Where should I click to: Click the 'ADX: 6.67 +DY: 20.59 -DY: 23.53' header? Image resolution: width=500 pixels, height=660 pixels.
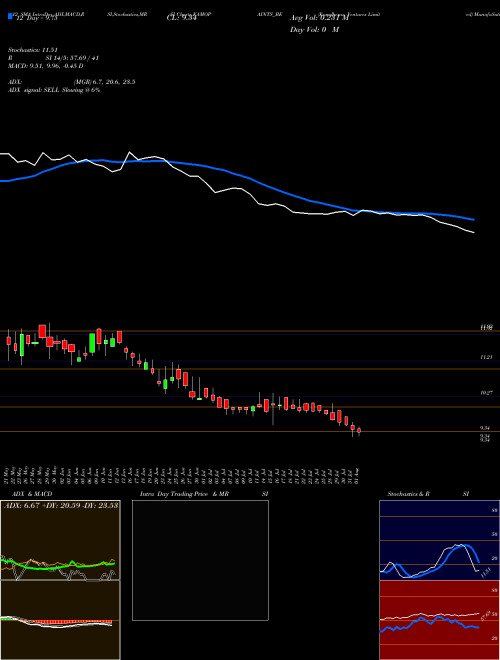tap(61, 505)
